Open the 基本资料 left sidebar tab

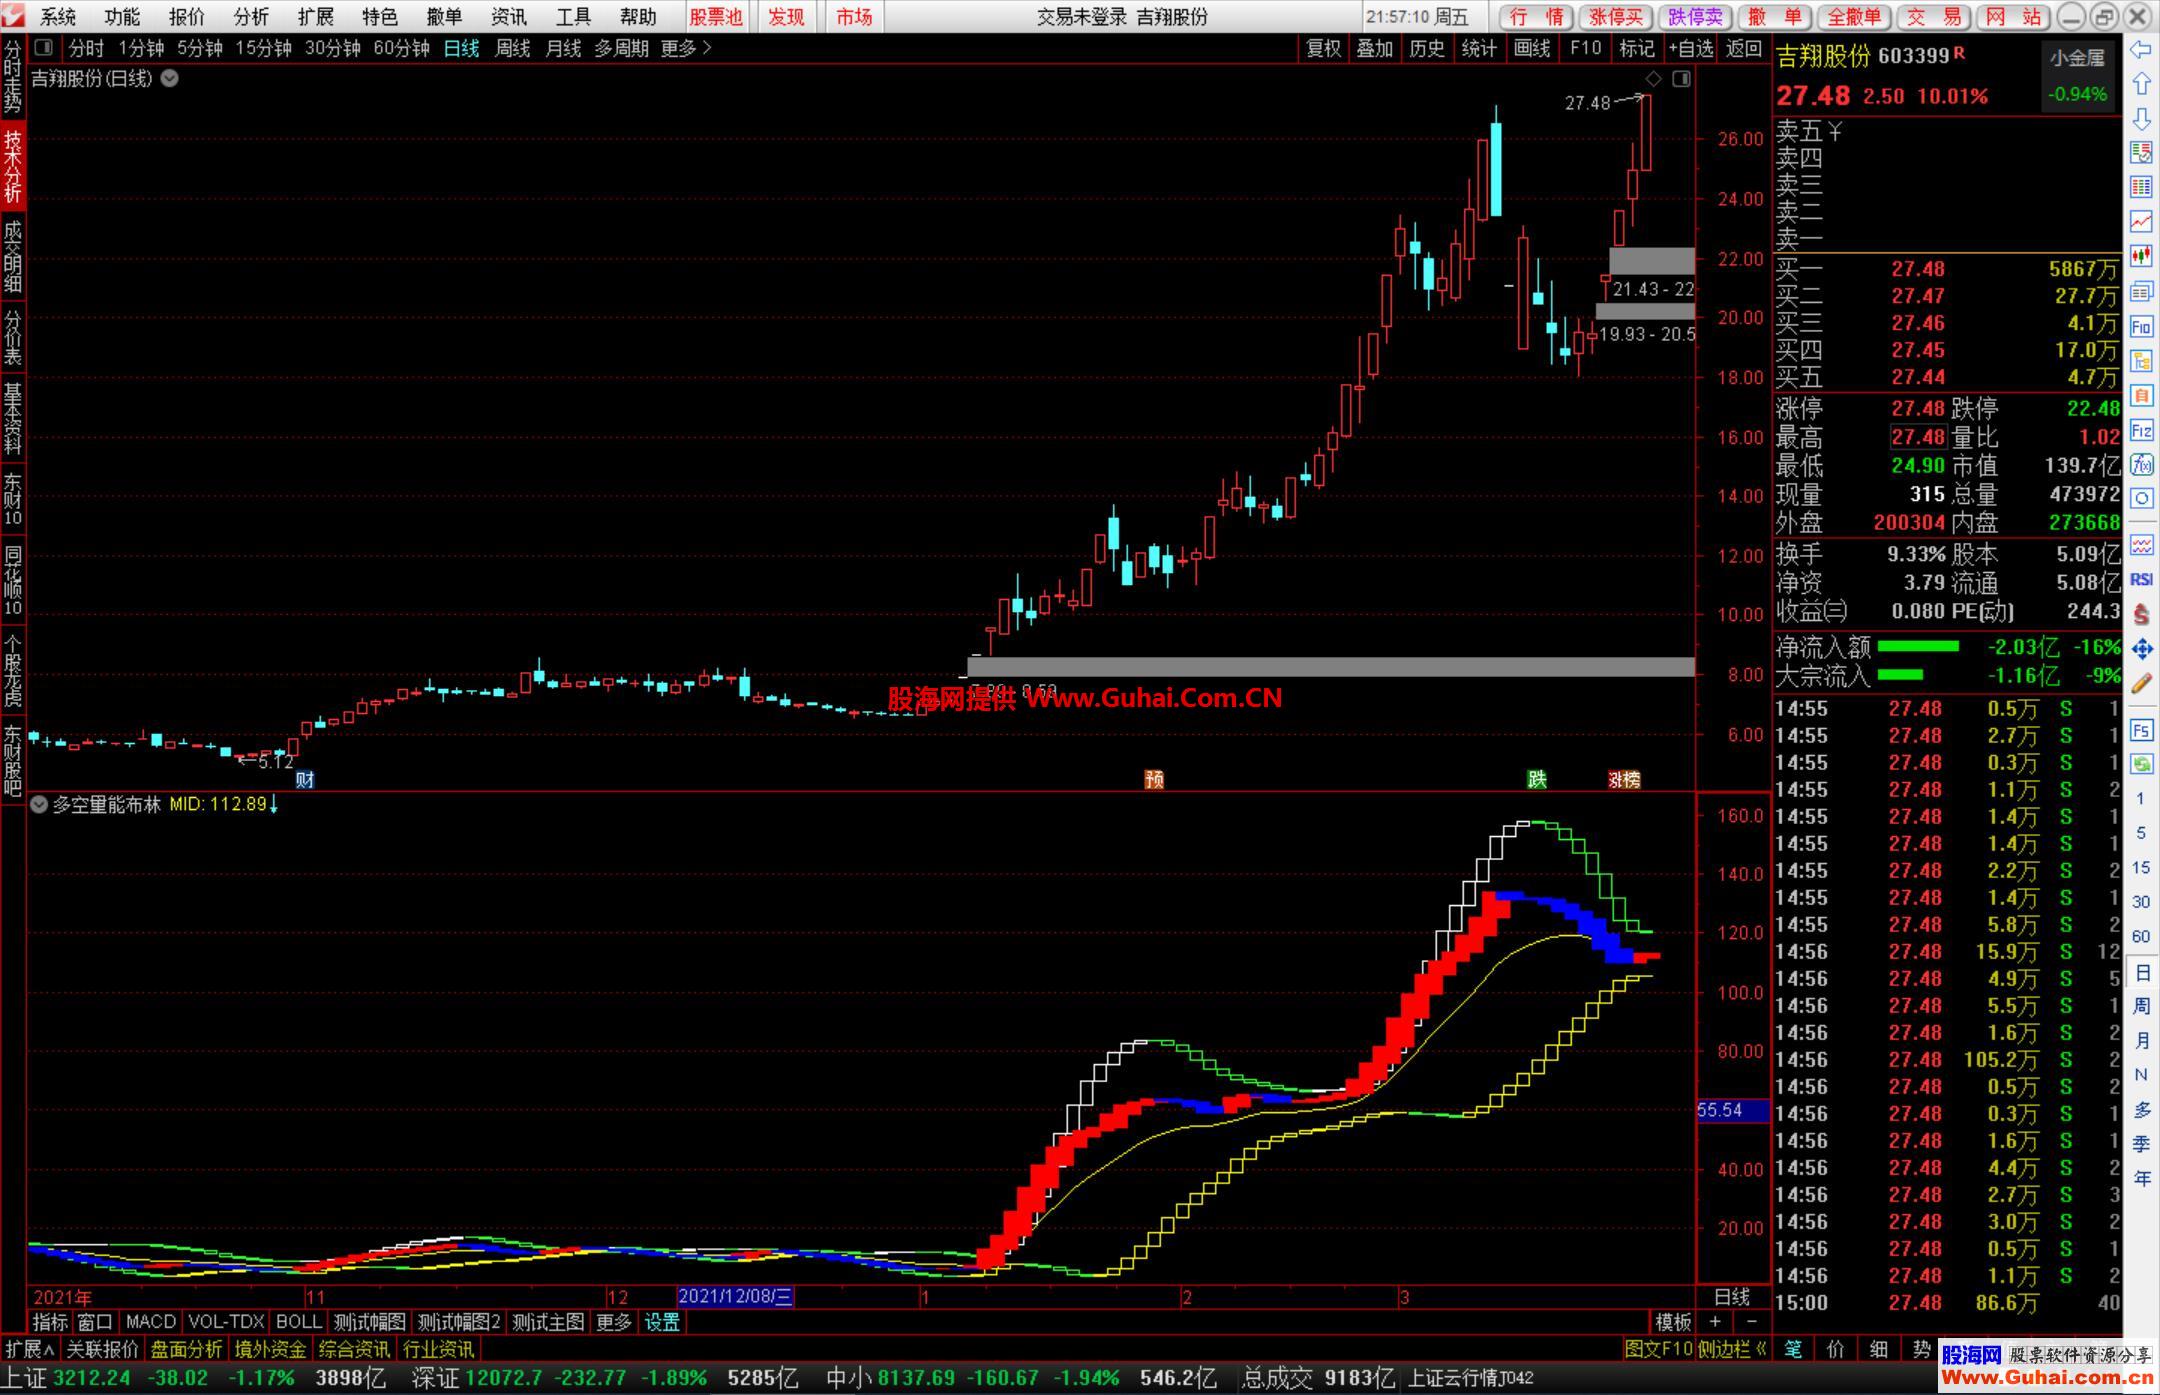coord(13,418)
